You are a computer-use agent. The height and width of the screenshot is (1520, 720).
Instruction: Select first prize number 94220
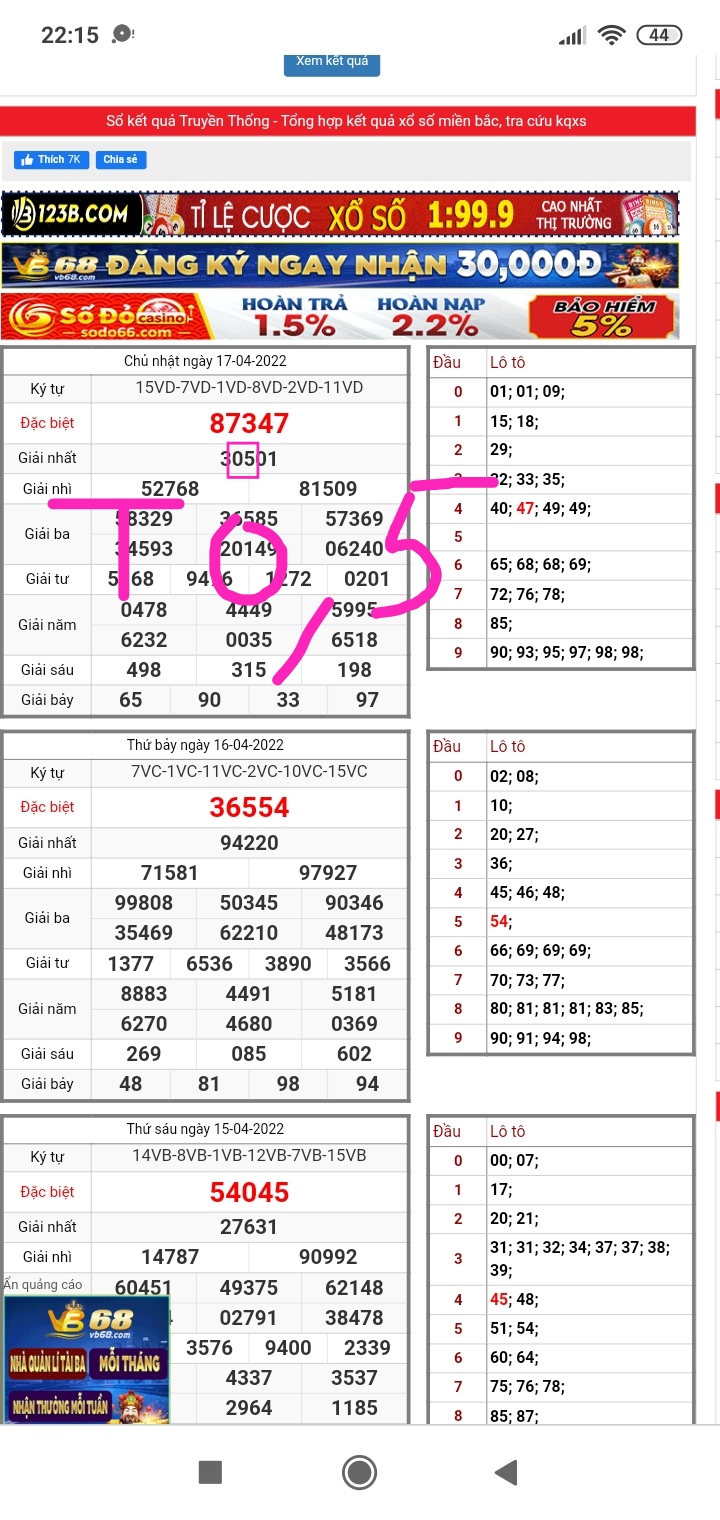click(x=249, y=843)
